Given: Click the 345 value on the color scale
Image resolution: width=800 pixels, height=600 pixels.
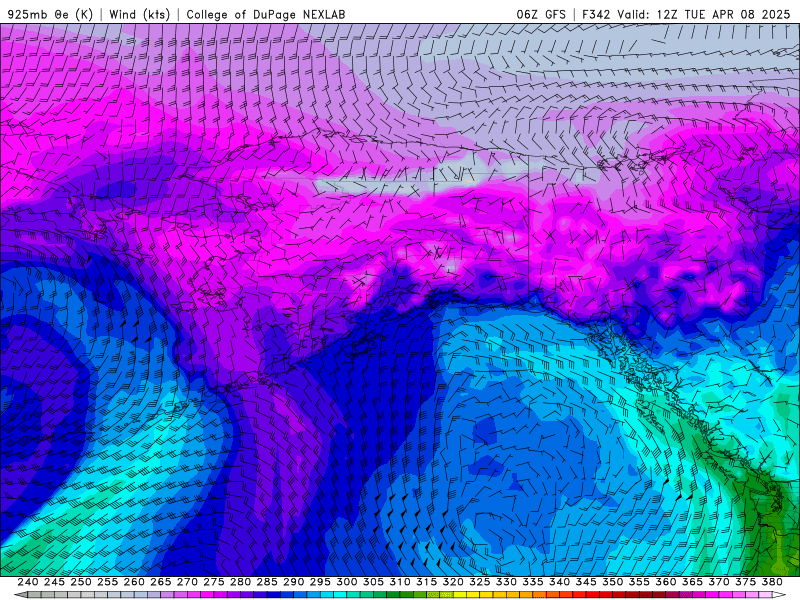Looking at the screenshot, I should [x=586, y=582].
